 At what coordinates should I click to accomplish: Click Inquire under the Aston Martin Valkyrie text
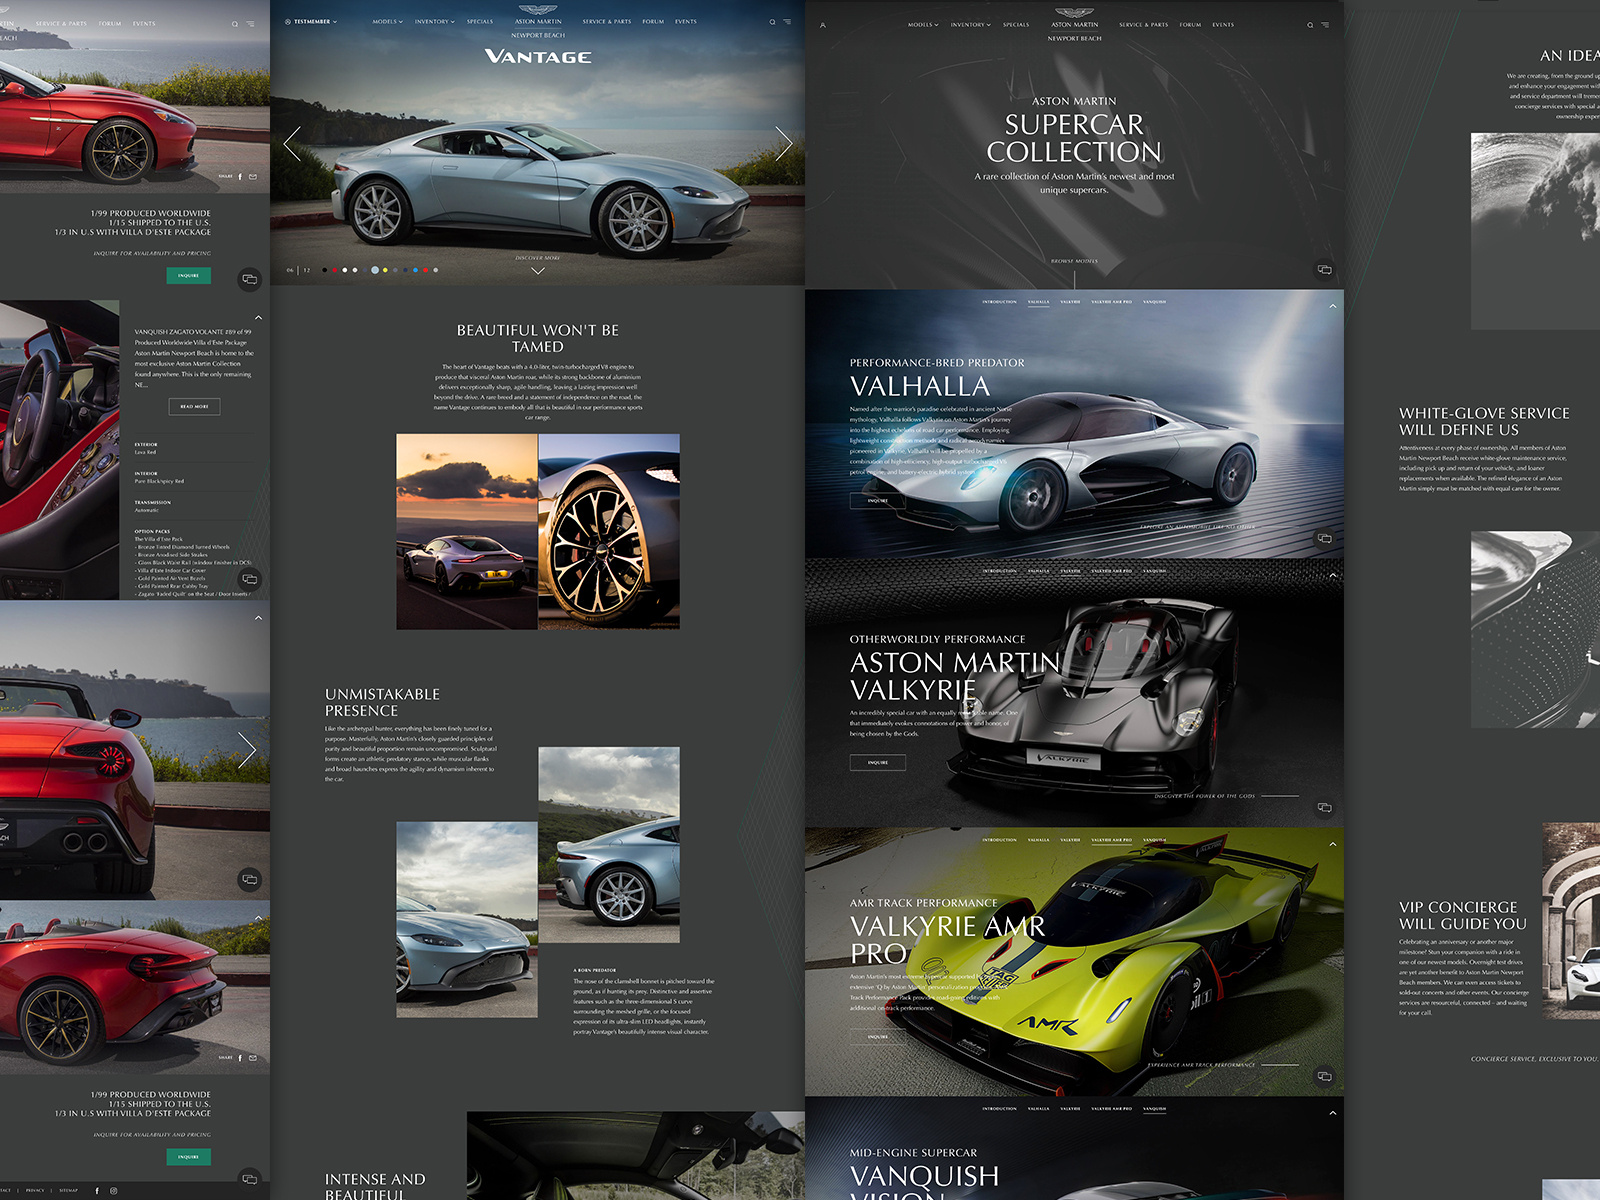click(x=878, y=763)
